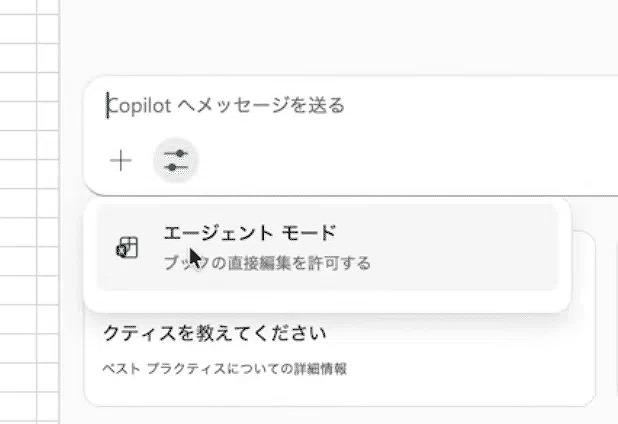Open the sliders settings icon in Copilot
Image resolution: width=618 pixels, height=424 pixels.
point(176,160)
